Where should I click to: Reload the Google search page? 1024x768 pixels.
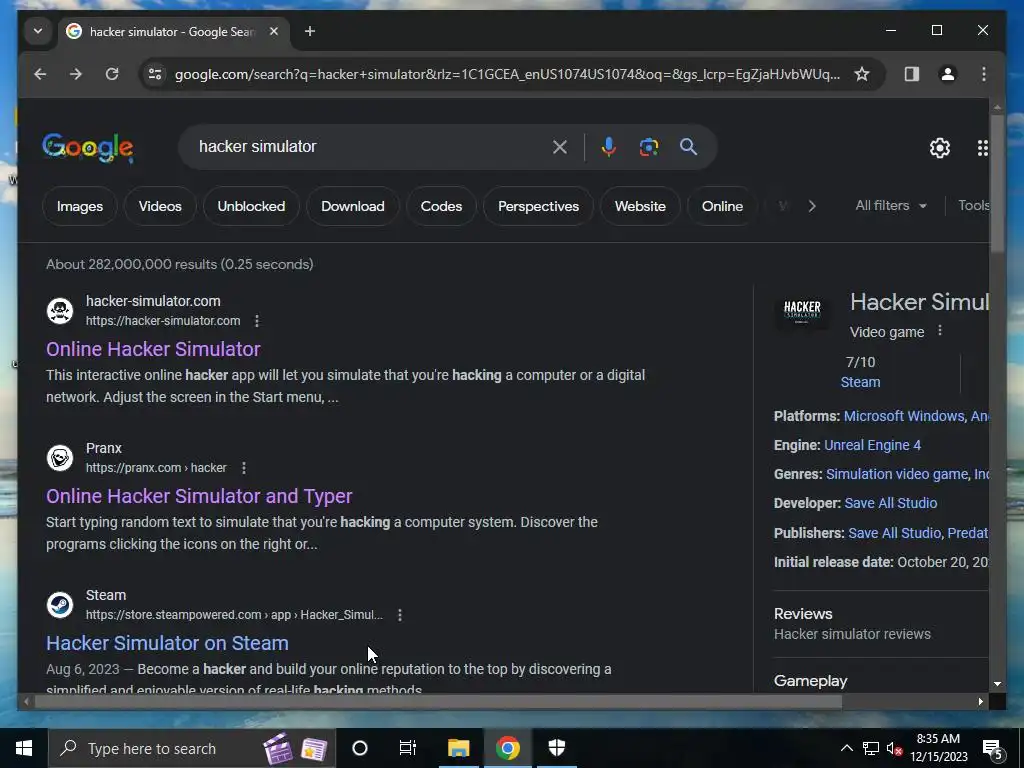click(x=112, y=74)
